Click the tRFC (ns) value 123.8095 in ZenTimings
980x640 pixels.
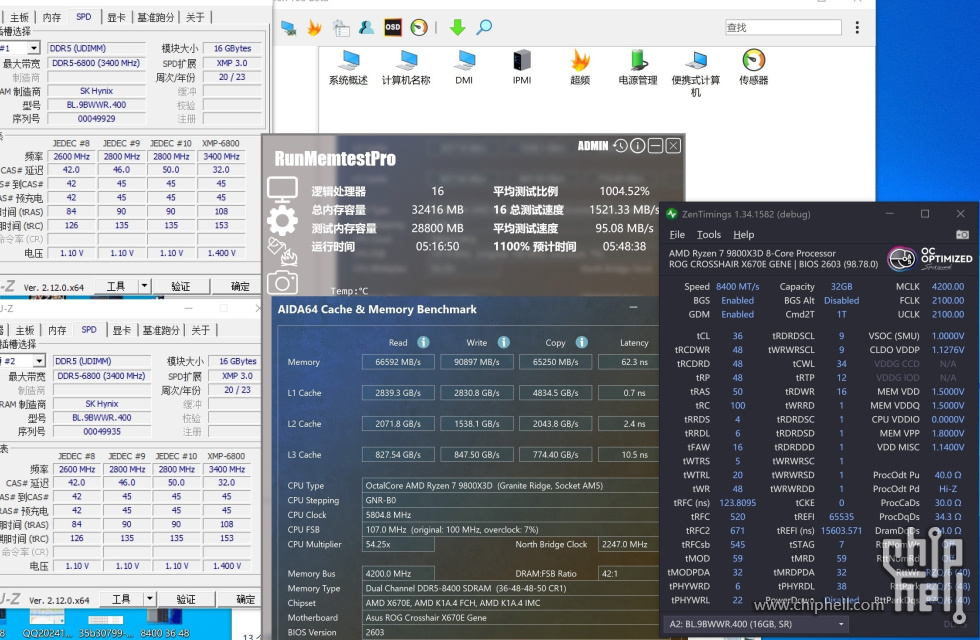tap(738, 502)
